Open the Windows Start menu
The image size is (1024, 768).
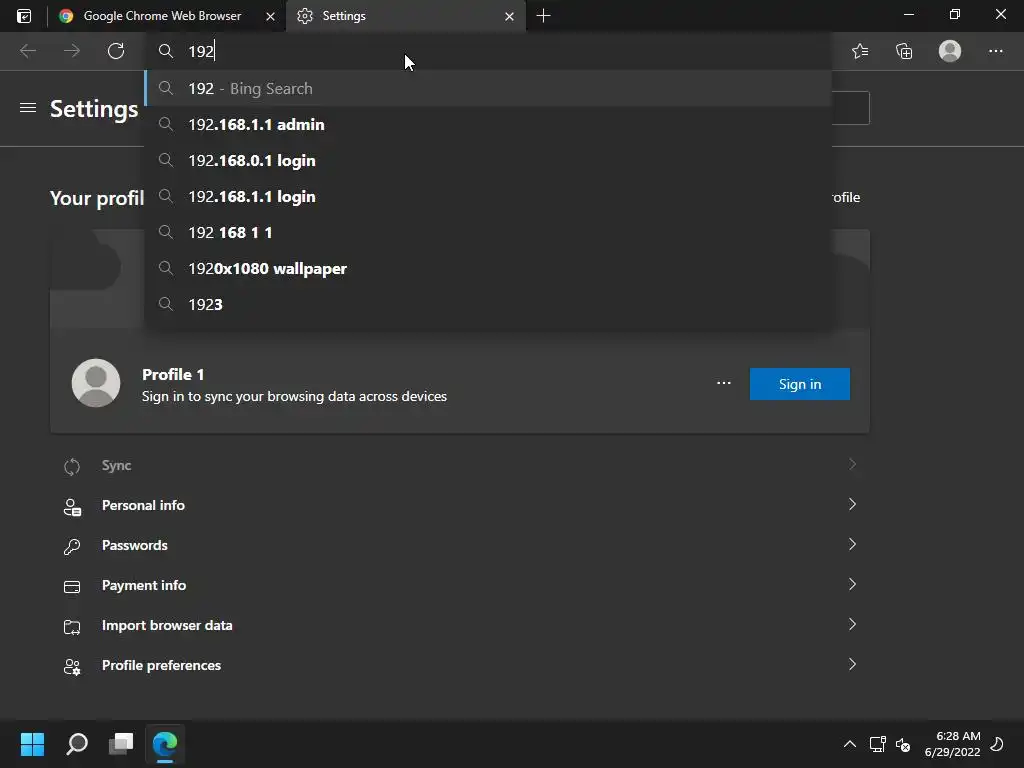(x=32, y=744)
